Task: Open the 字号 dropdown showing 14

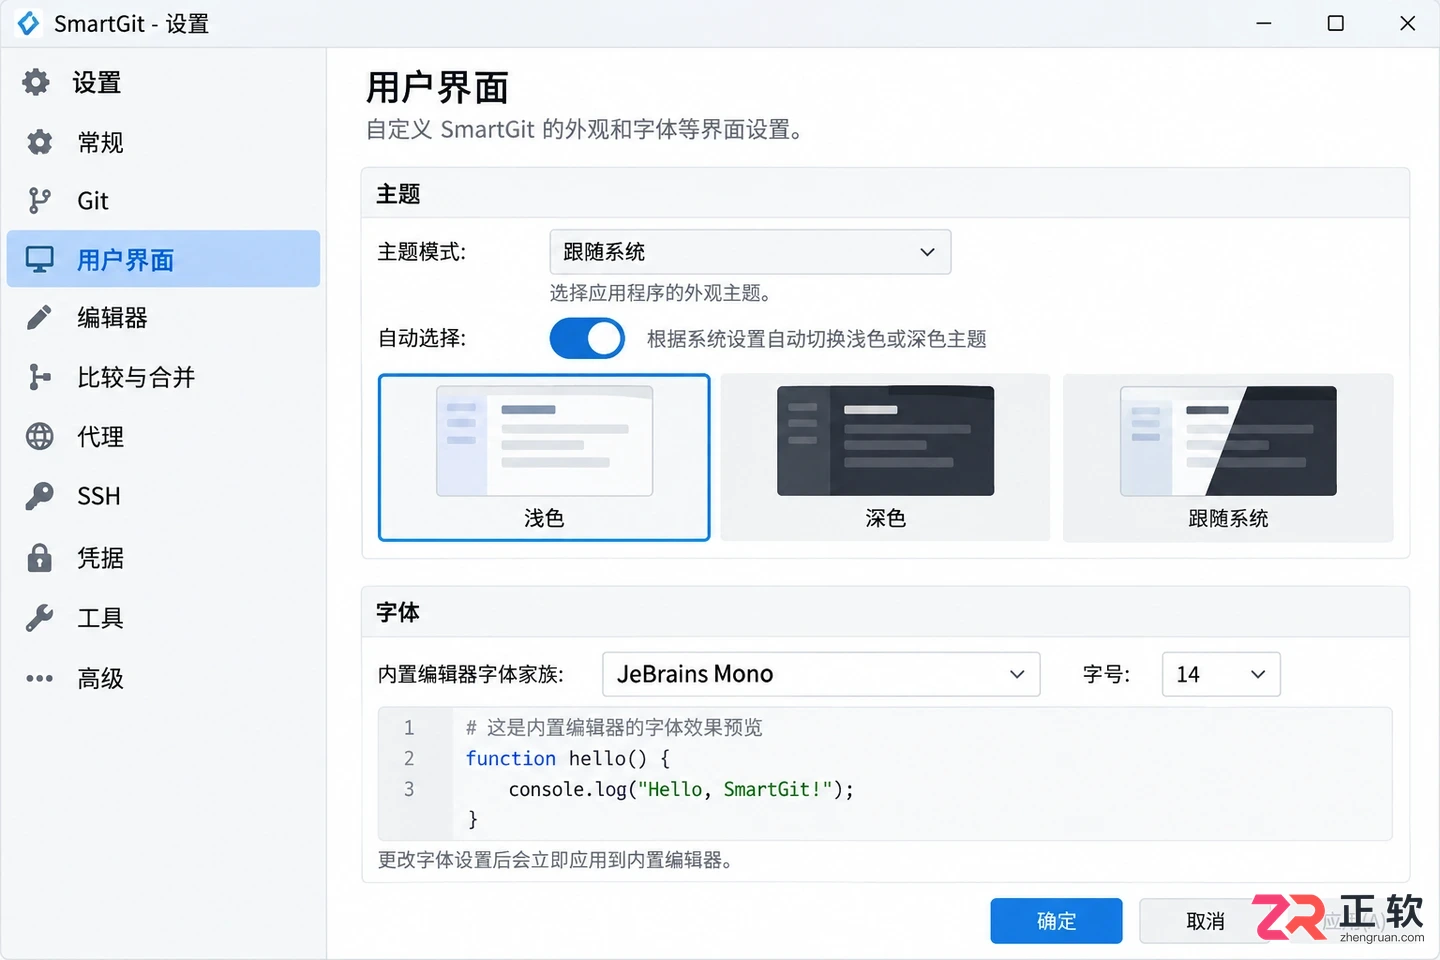Action: coord(1221,674)
